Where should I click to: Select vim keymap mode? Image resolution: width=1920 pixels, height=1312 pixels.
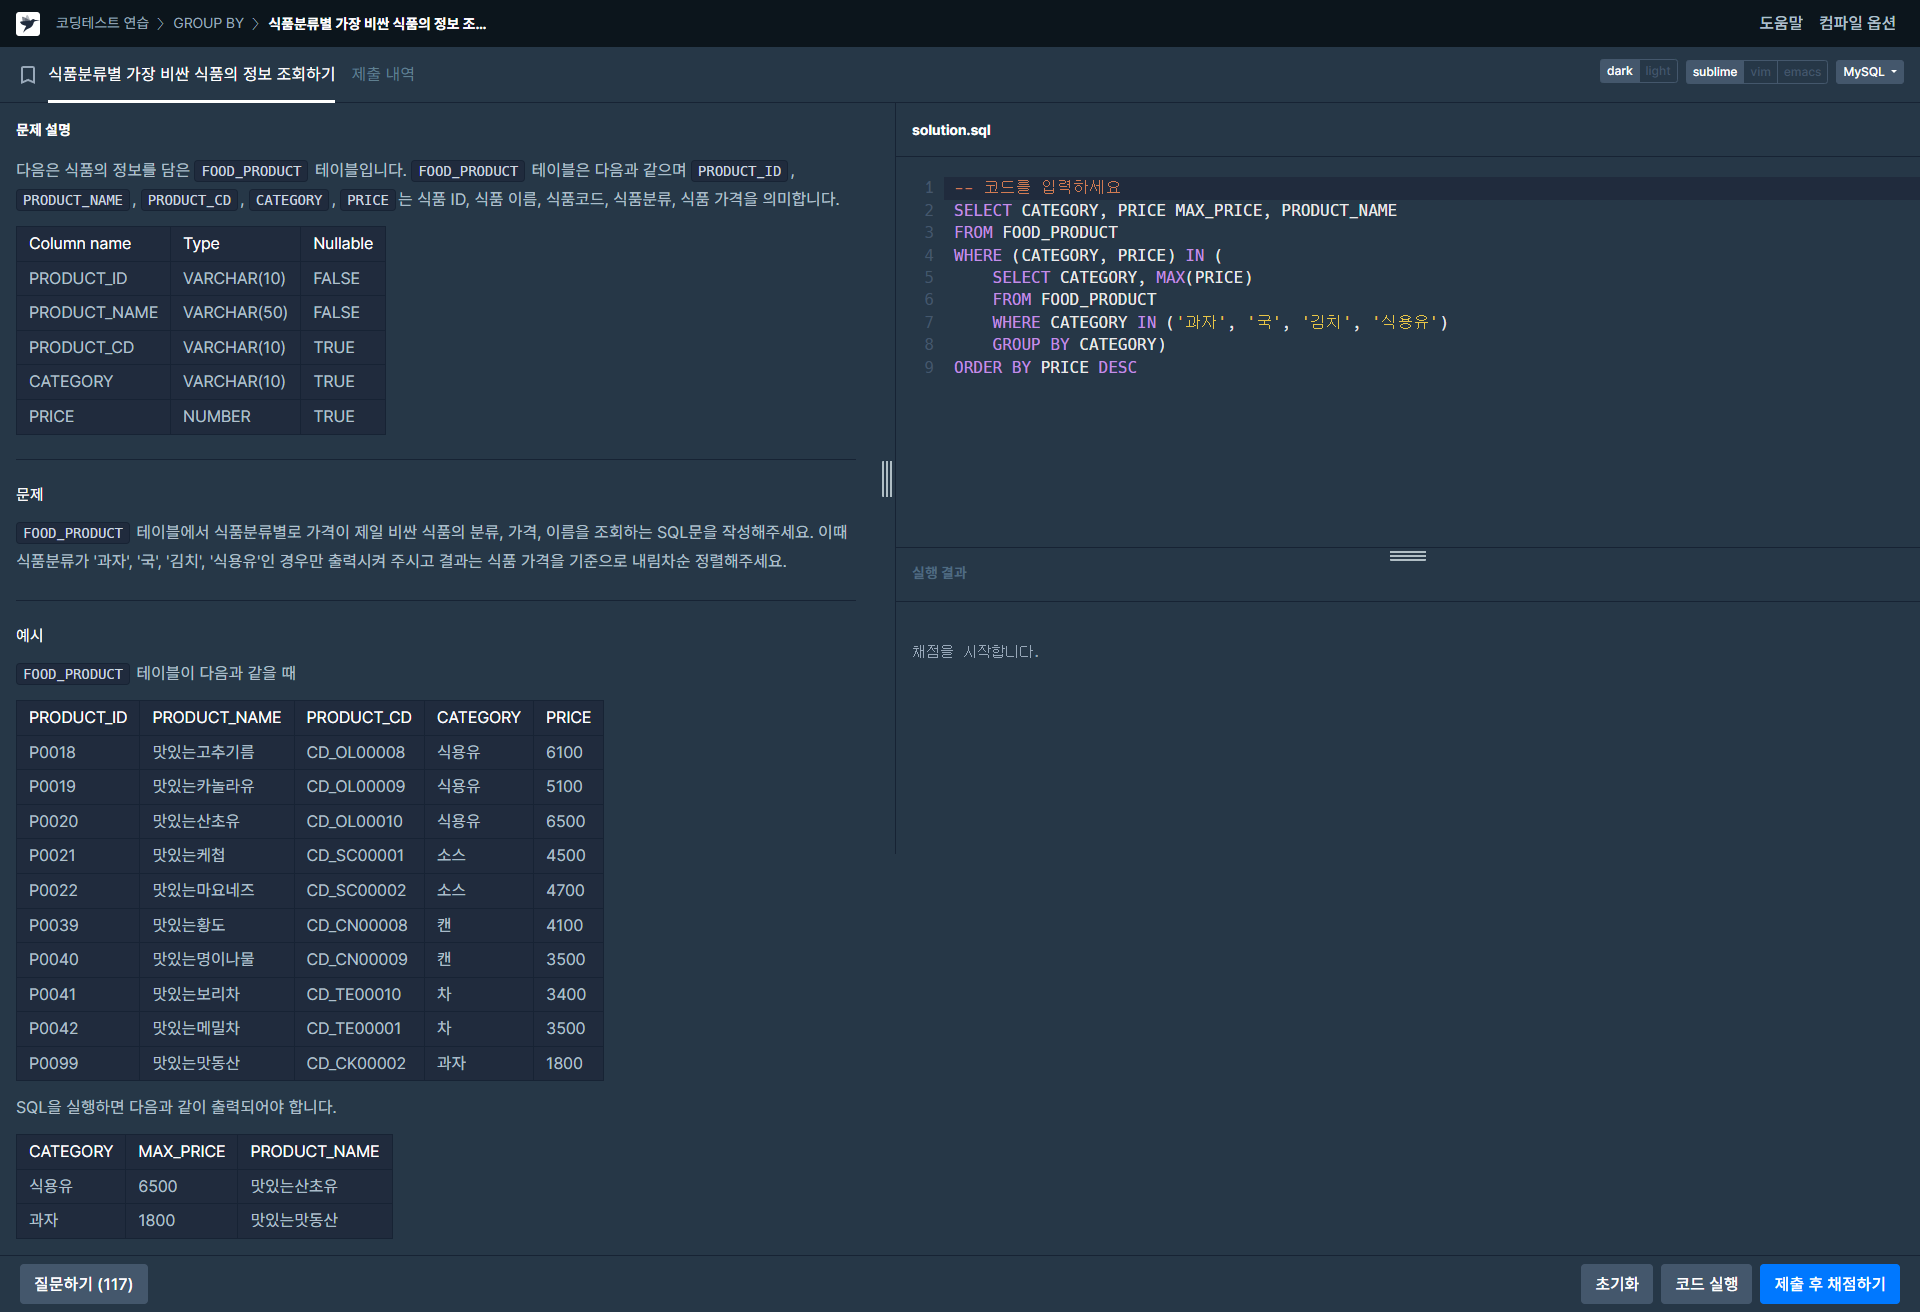pyautogui.click(x=1760, y=72)
